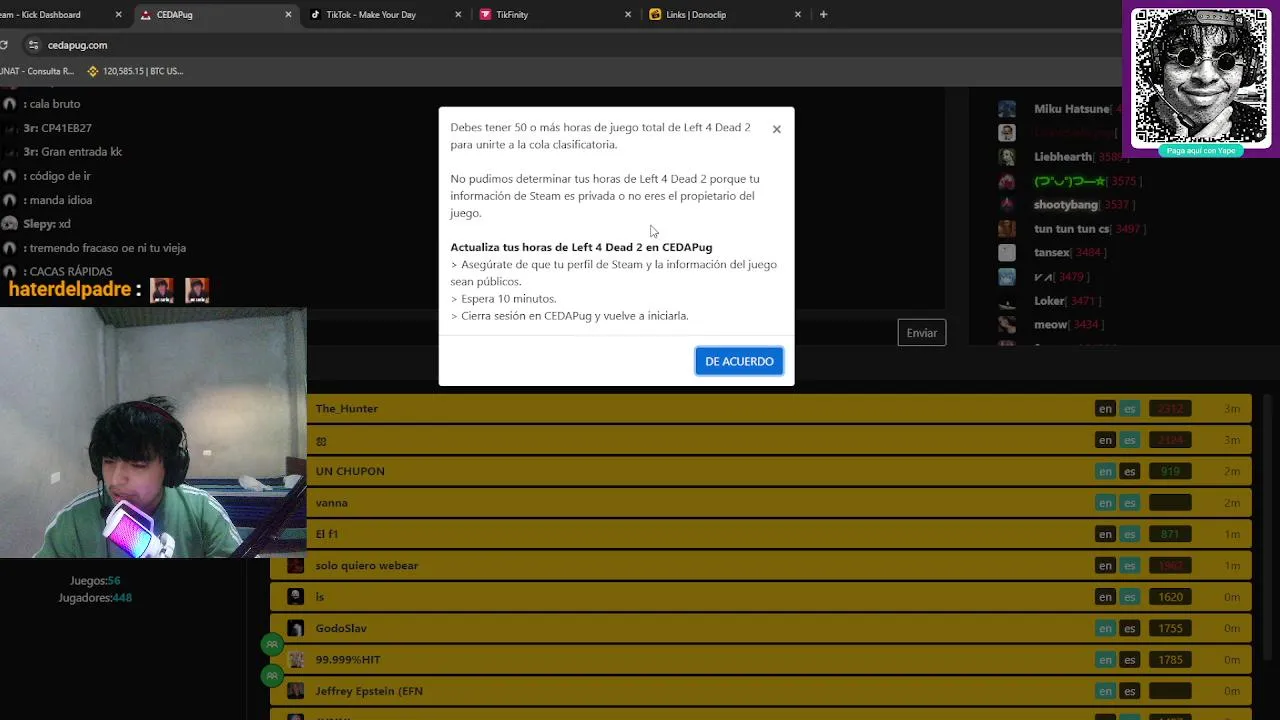This screenshot has width=1280, height=720.
Task: Confirm the dialog with DE ACUERDO
Action: click(x=739, y=361)
